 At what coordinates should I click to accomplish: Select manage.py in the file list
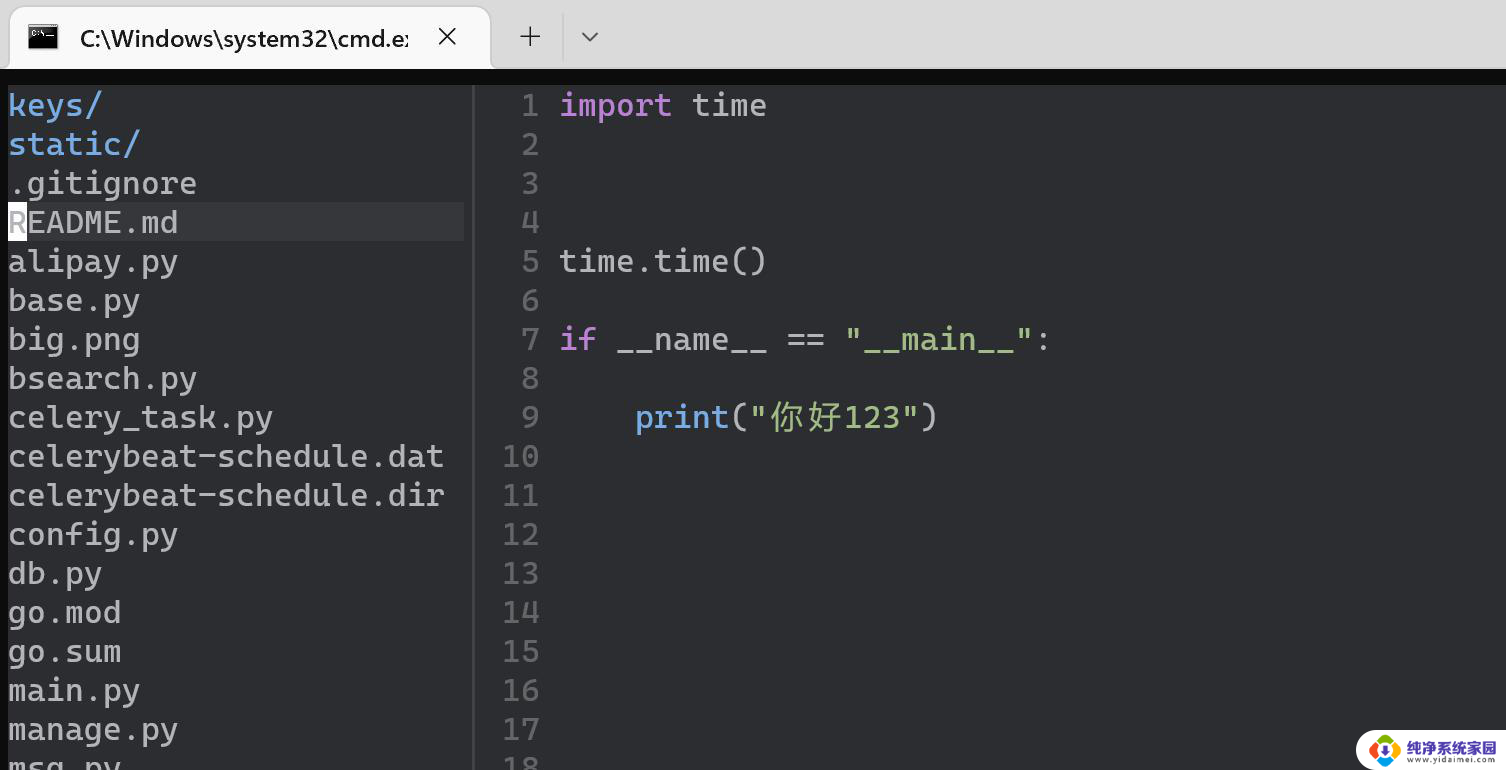(93, 730)
